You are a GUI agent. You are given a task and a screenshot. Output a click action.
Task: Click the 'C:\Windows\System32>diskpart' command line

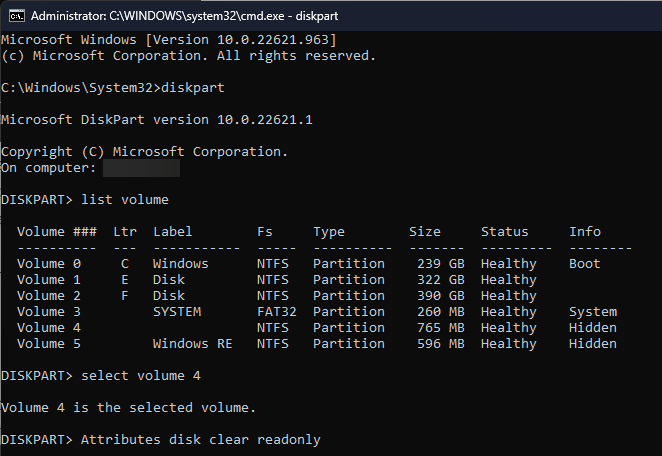[113, 88]
